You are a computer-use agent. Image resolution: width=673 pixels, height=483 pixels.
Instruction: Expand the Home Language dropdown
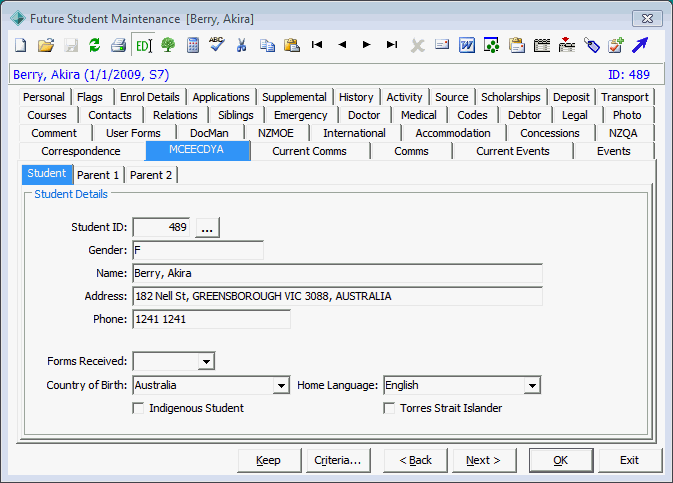[532, 386]
